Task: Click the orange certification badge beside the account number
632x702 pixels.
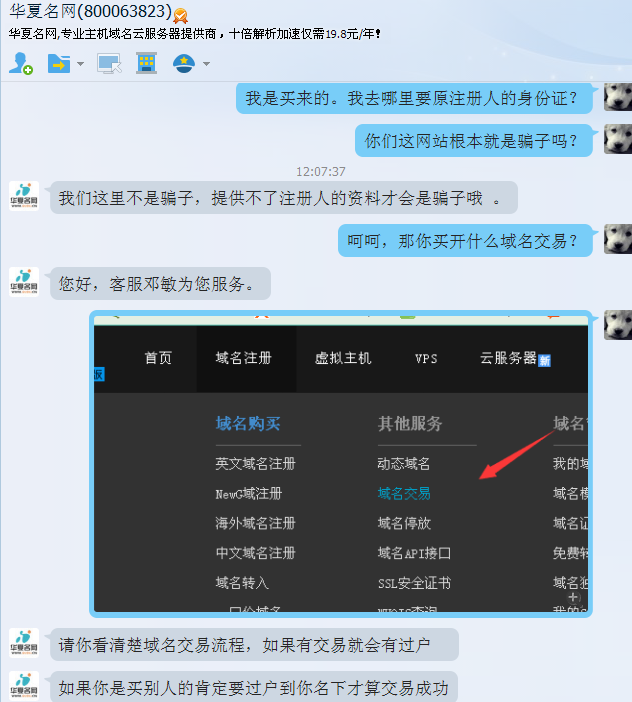Action: click(180, 15)
